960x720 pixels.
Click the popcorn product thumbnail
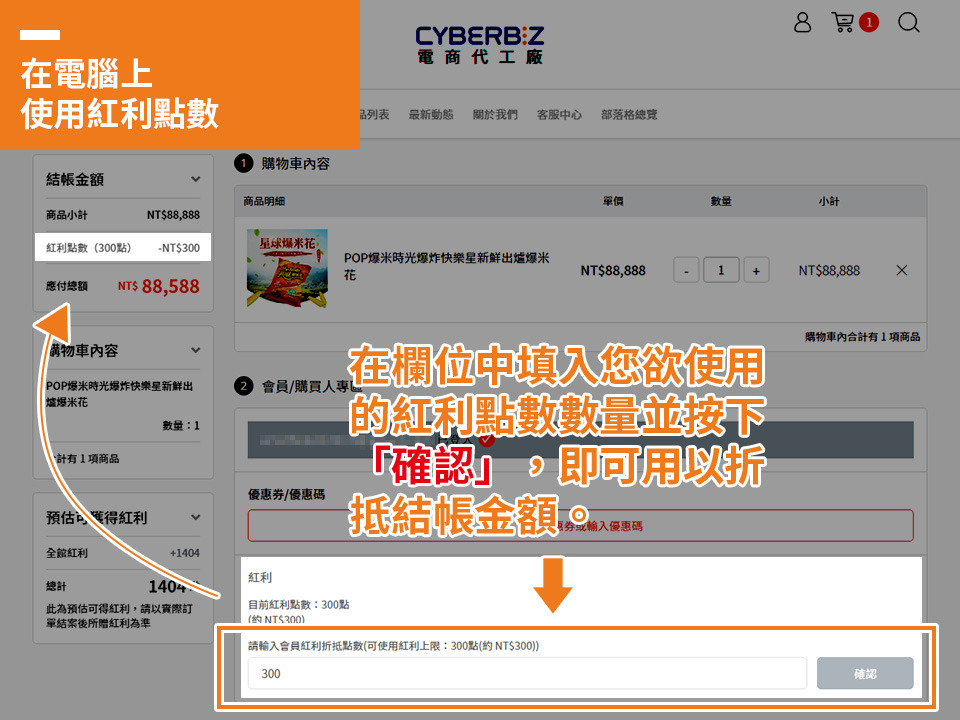(286, 270)
